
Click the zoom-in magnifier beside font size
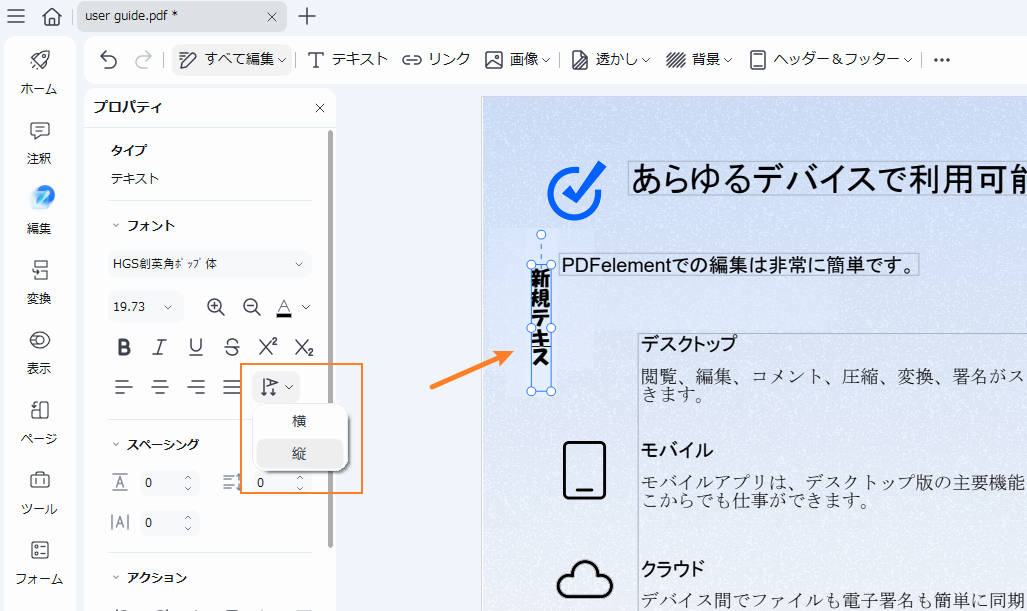[216, 307]
